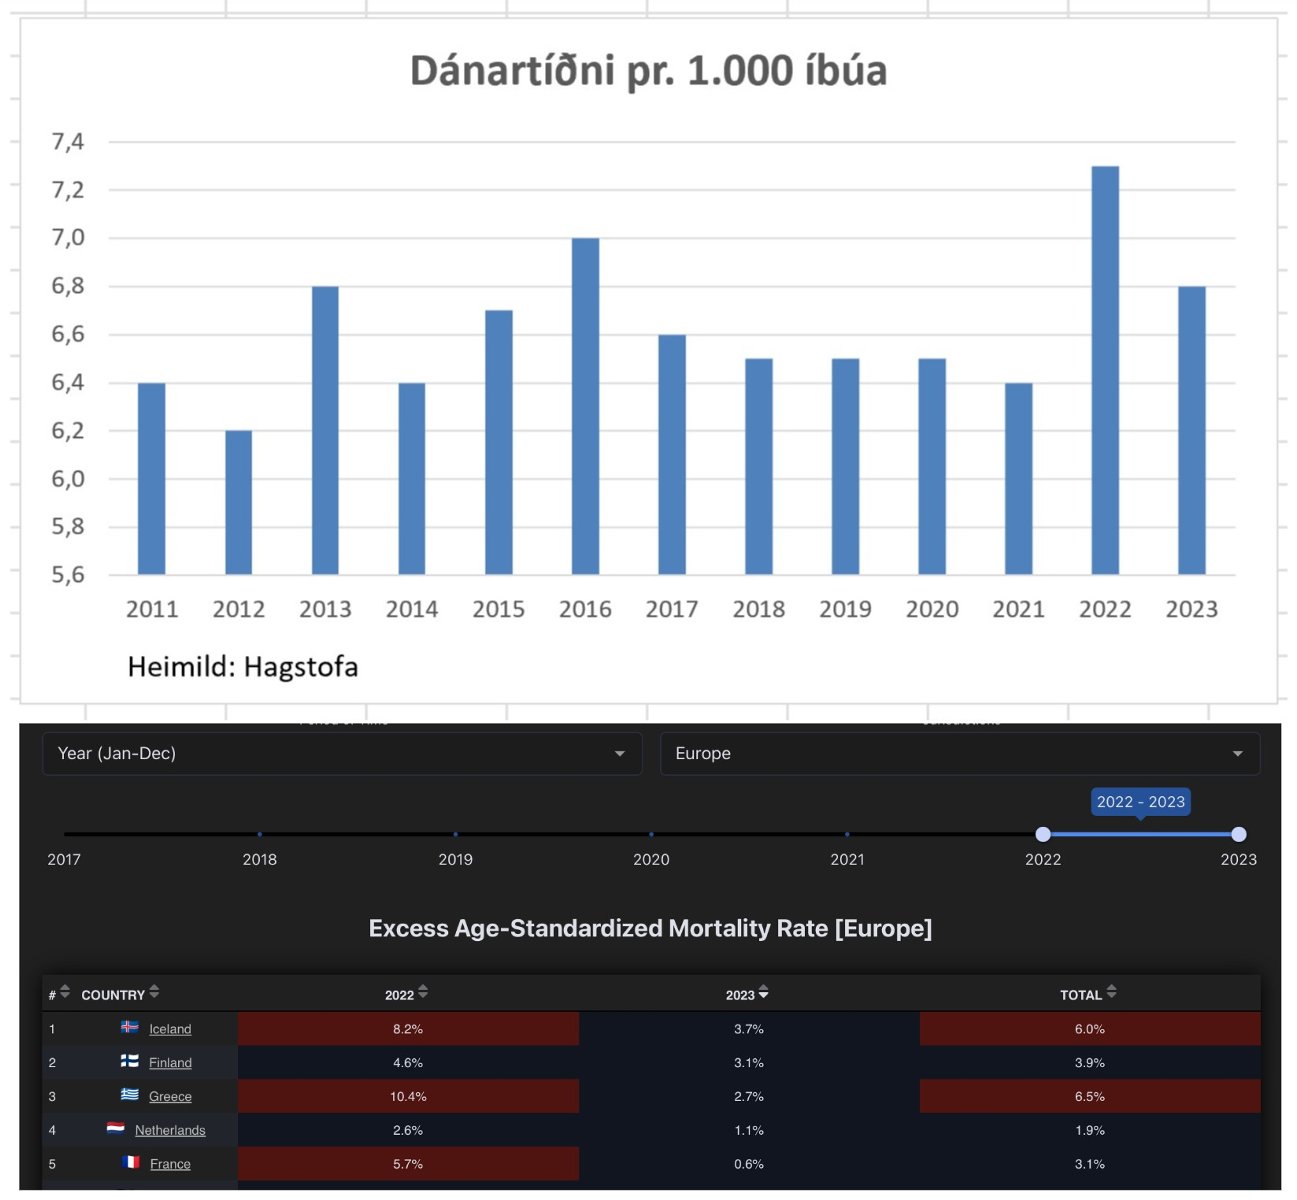
Task: Sort table by COUNTRY column arrows
Action: pyautogui.click(x=154, y=992)
